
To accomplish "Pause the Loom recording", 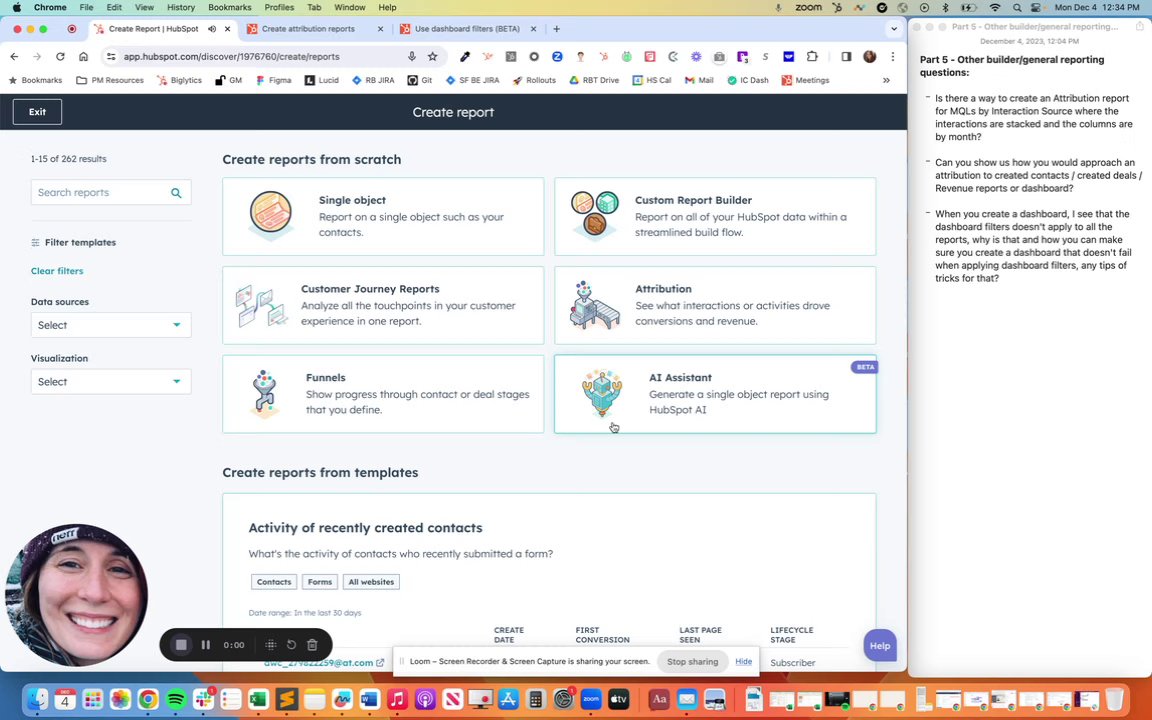I will [206, 645].
